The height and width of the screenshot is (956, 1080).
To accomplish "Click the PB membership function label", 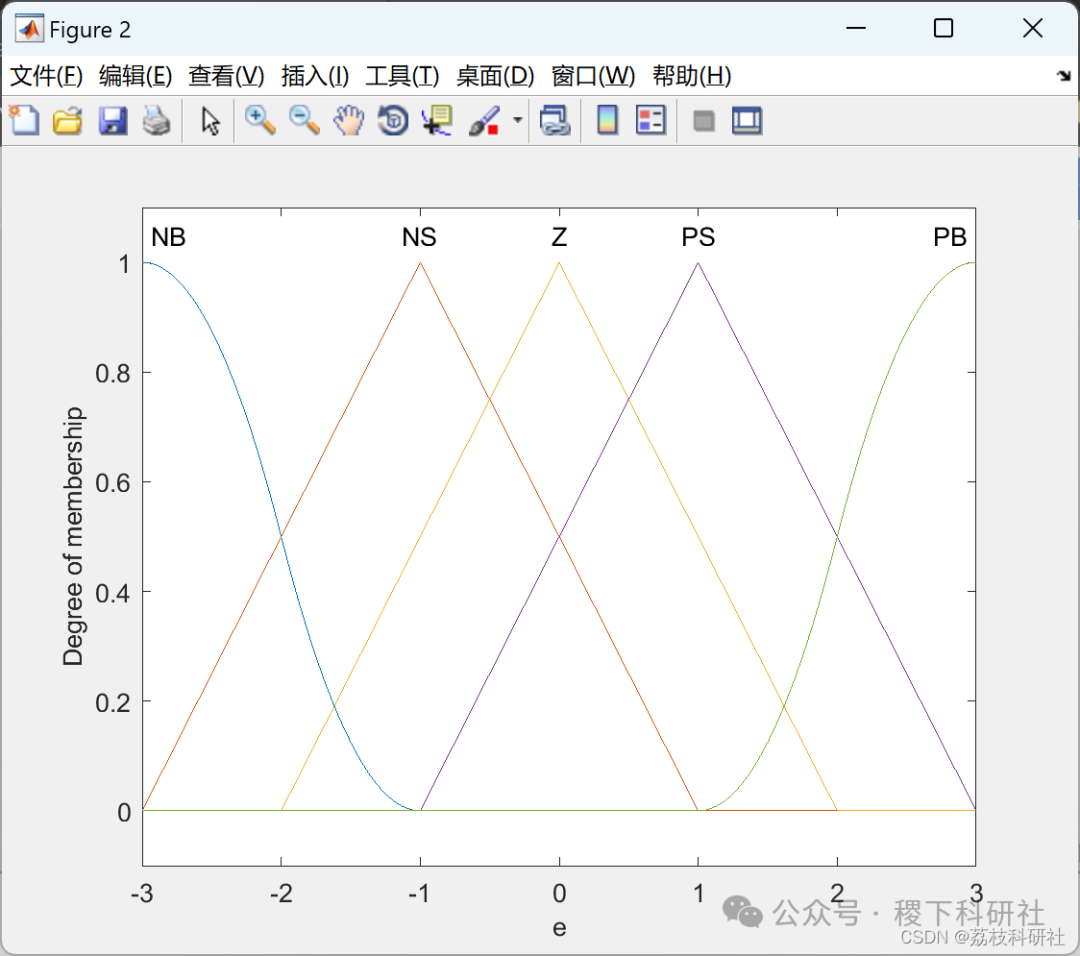I will tap(950, 238).
